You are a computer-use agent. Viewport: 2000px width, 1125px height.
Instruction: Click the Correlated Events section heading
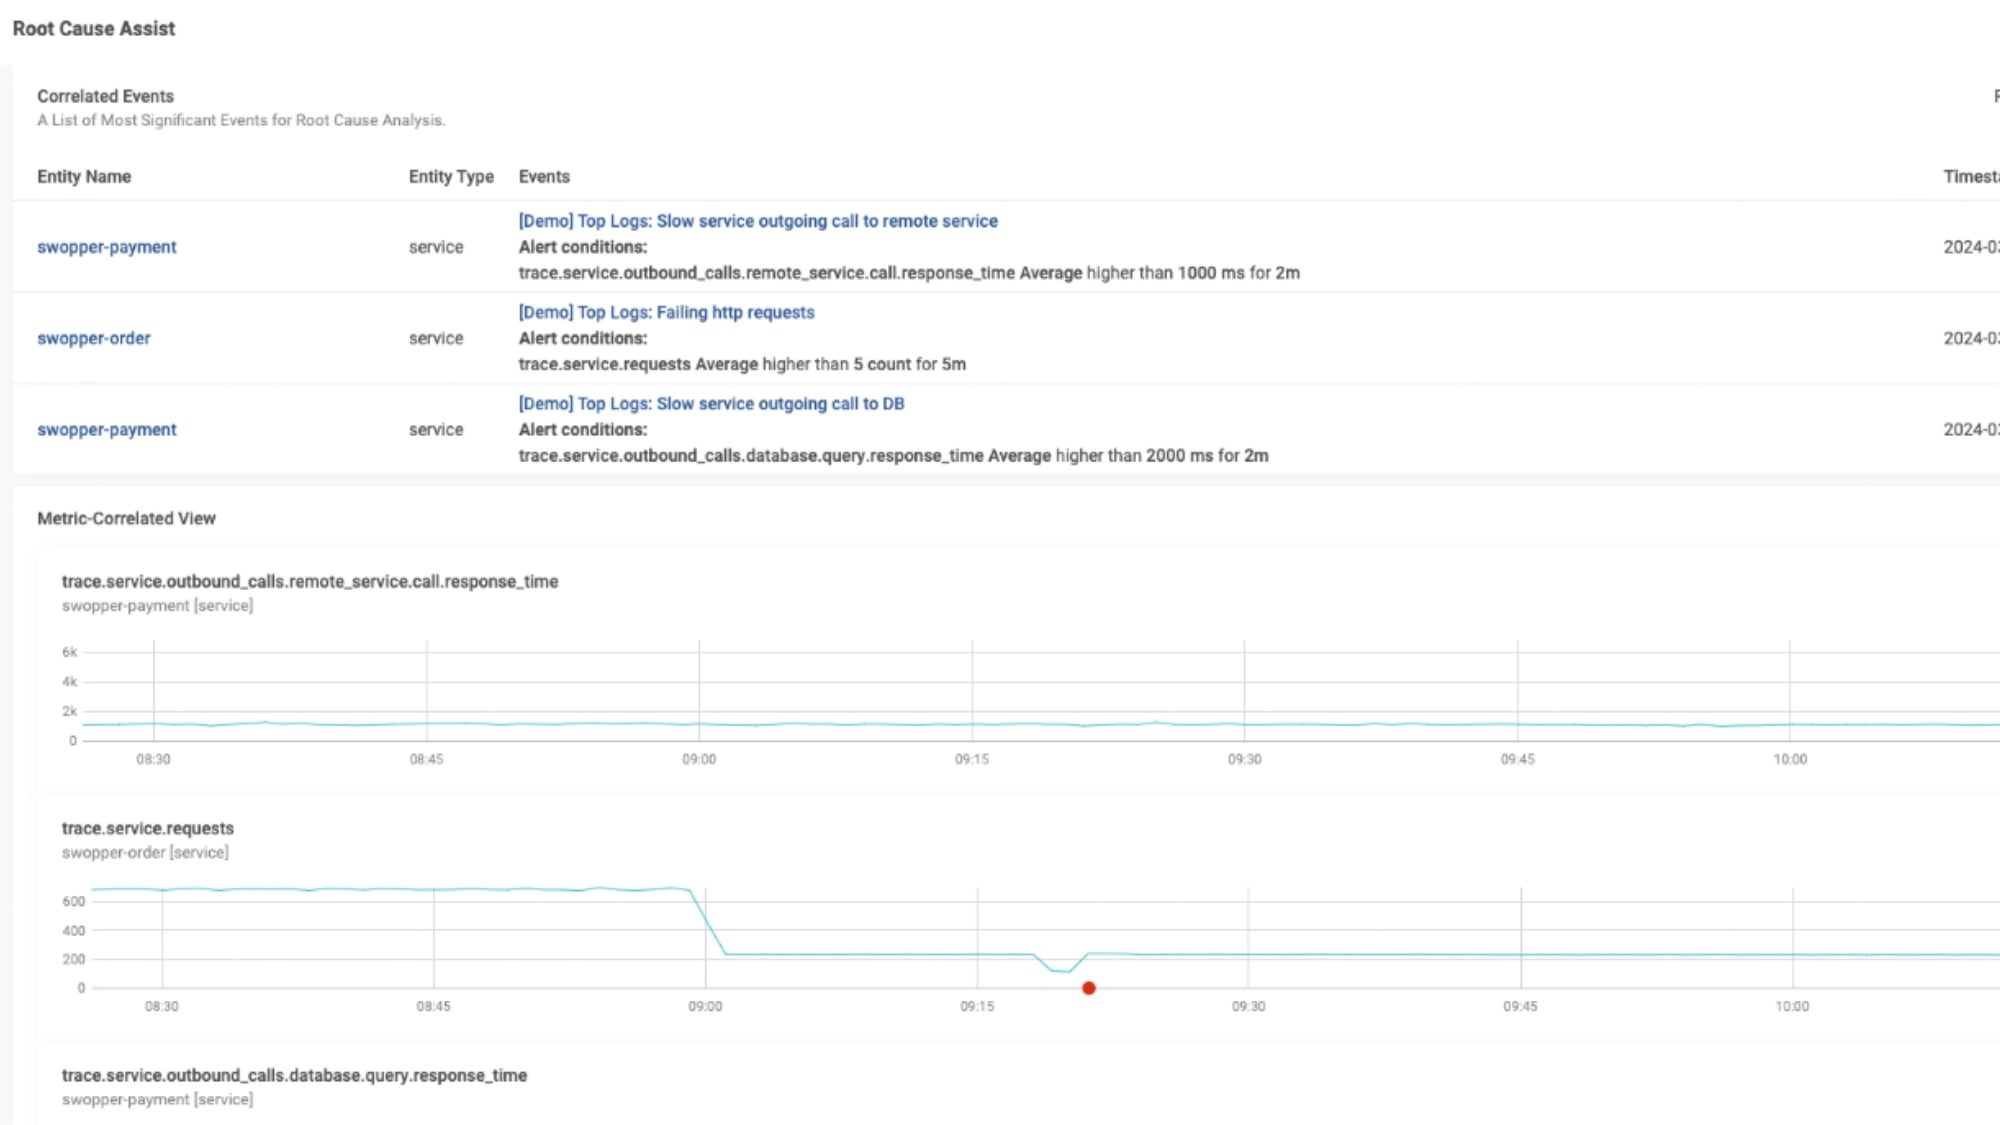coord(105,96)
